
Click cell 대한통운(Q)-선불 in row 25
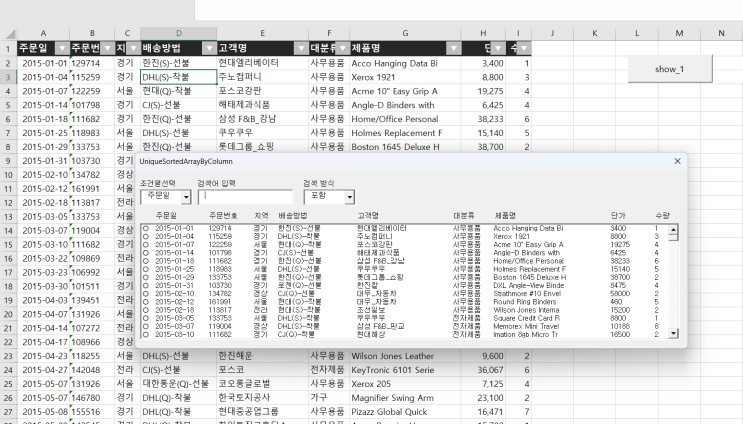(179, 384)
